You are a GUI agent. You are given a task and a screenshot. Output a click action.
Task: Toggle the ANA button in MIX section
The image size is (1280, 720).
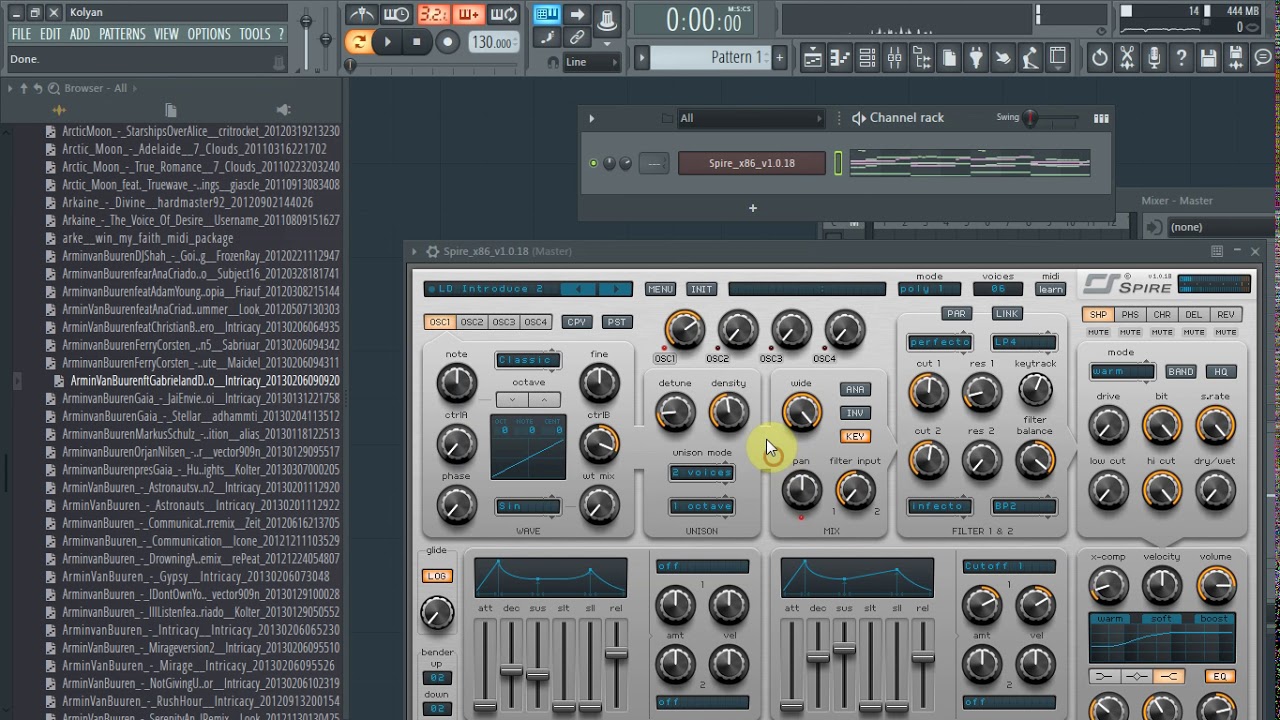(855, 390)
